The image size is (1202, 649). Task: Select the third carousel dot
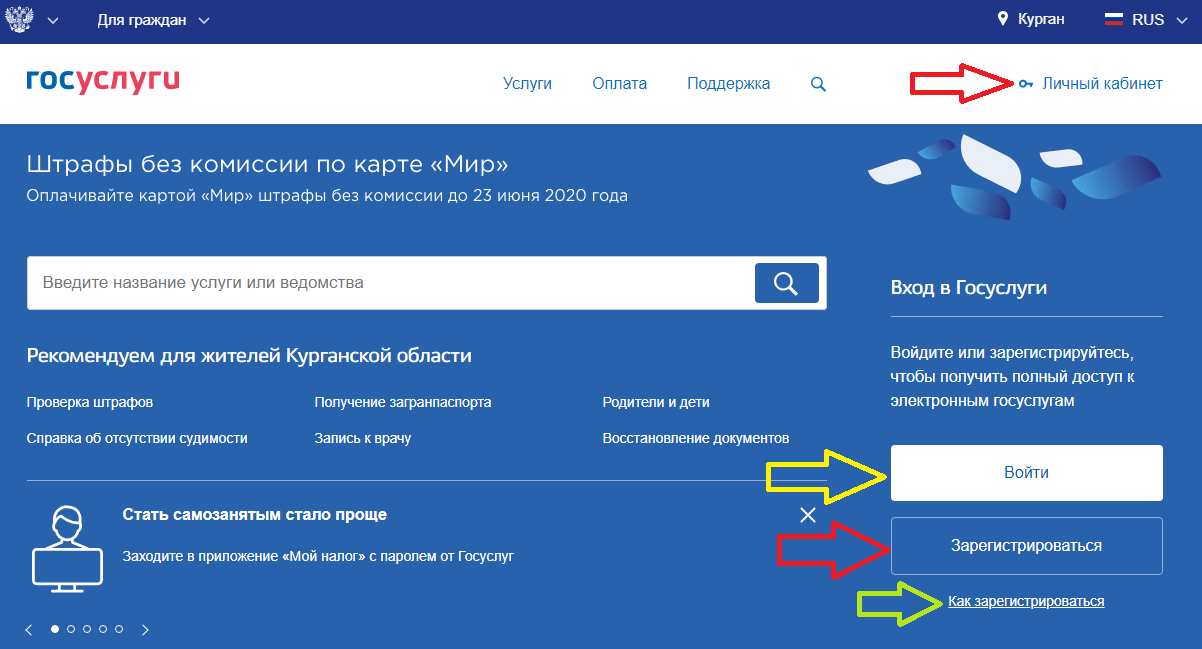point(87,629)
